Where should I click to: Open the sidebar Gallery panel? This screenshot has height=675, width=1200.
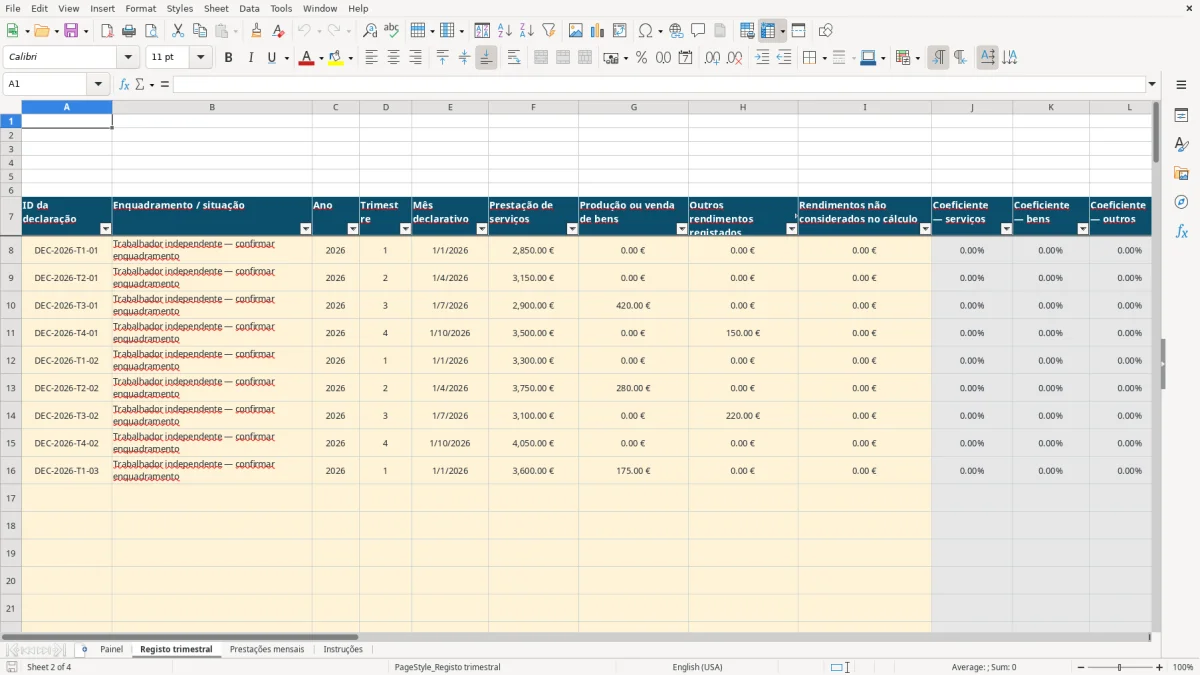[1181, 173]
